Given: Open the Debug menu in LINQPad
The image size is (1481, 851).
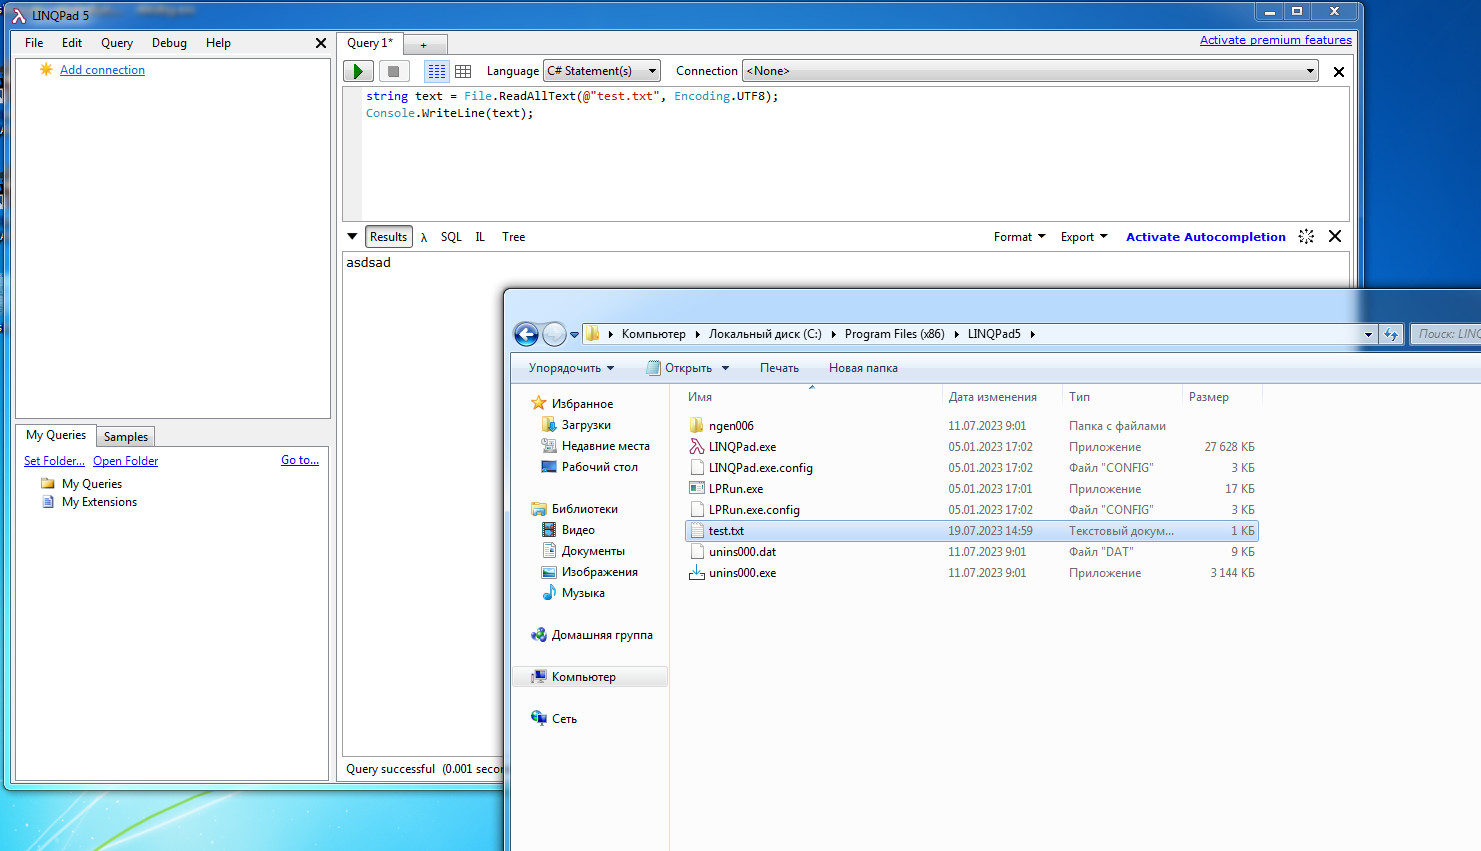Looking at the screenshot, I should click(x=169, y=43).
